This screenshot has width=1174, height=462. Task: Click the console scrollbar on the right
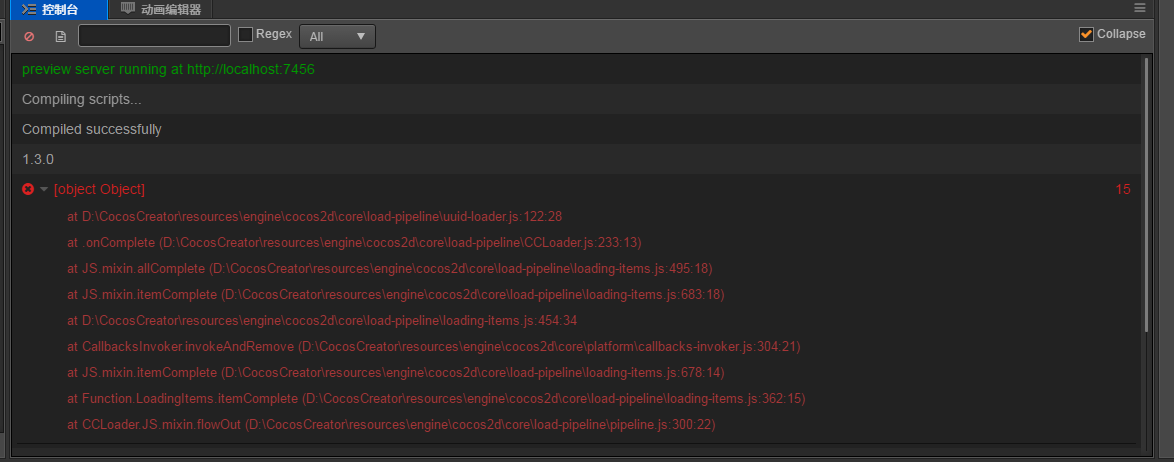(1146, 200)
